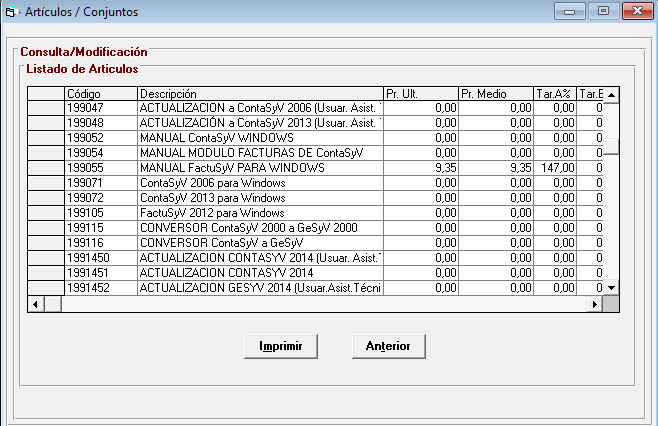Select description ACTUALIZACION CONTASYV 2014 of code 1991451
658x426 pixels.
pos(260,273)
